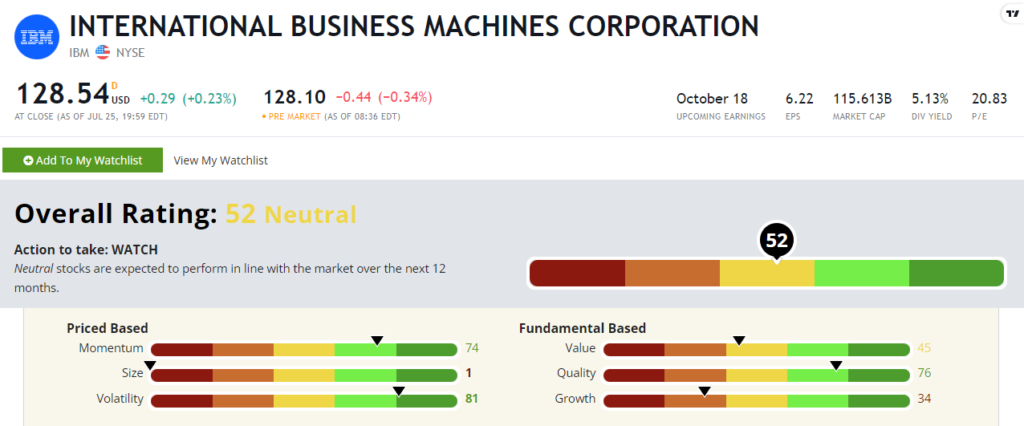Click the NYSE exchange label
The width and height of the screenshot is (1024, 426).
pos(129,53)
